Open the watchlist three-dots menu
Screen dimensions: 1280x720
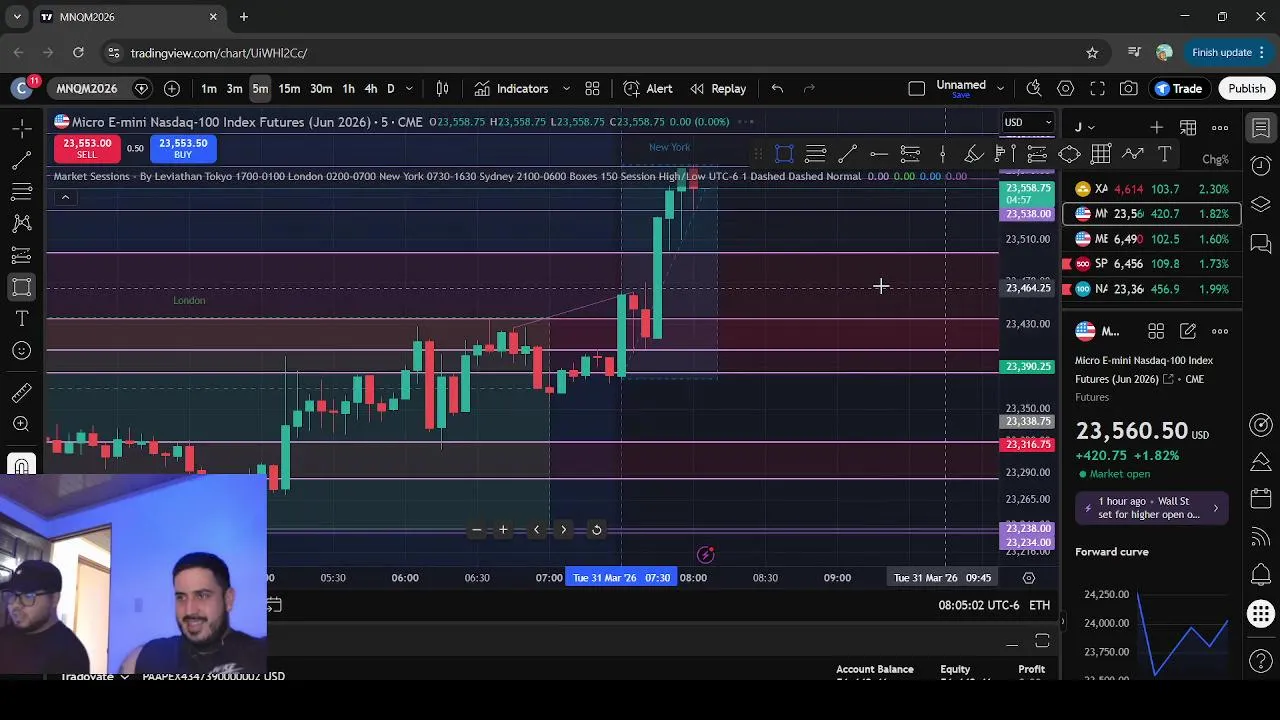click(x=1220, y=127)
